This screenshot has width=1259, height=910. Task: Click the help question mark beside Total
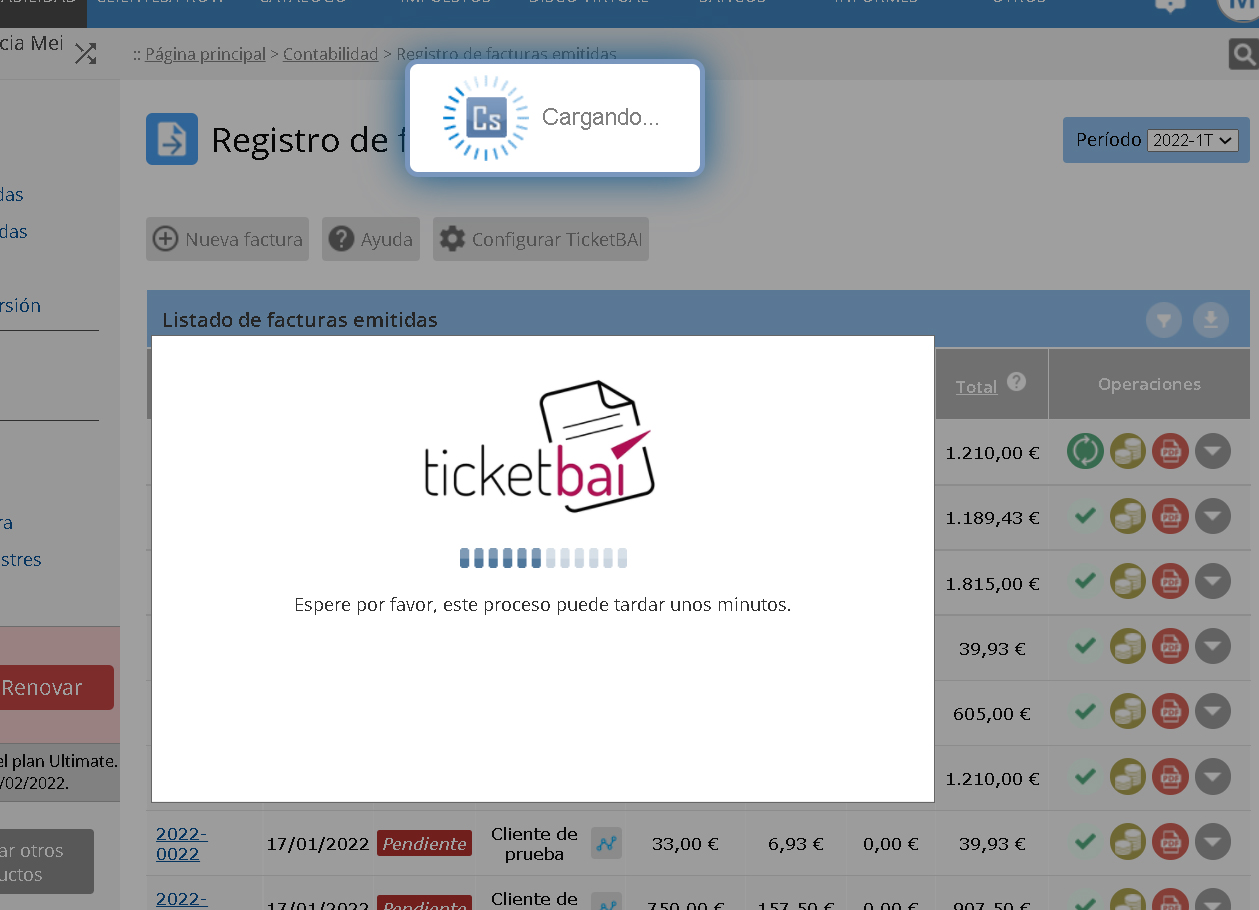pyautogui.click(x=1017, y=382)
